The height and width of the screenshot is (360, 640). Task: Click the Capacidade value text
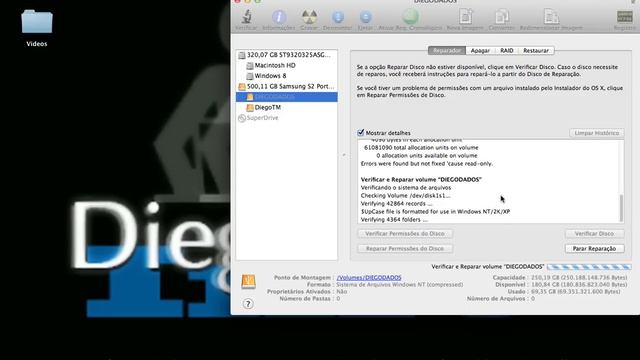point(579,278)
